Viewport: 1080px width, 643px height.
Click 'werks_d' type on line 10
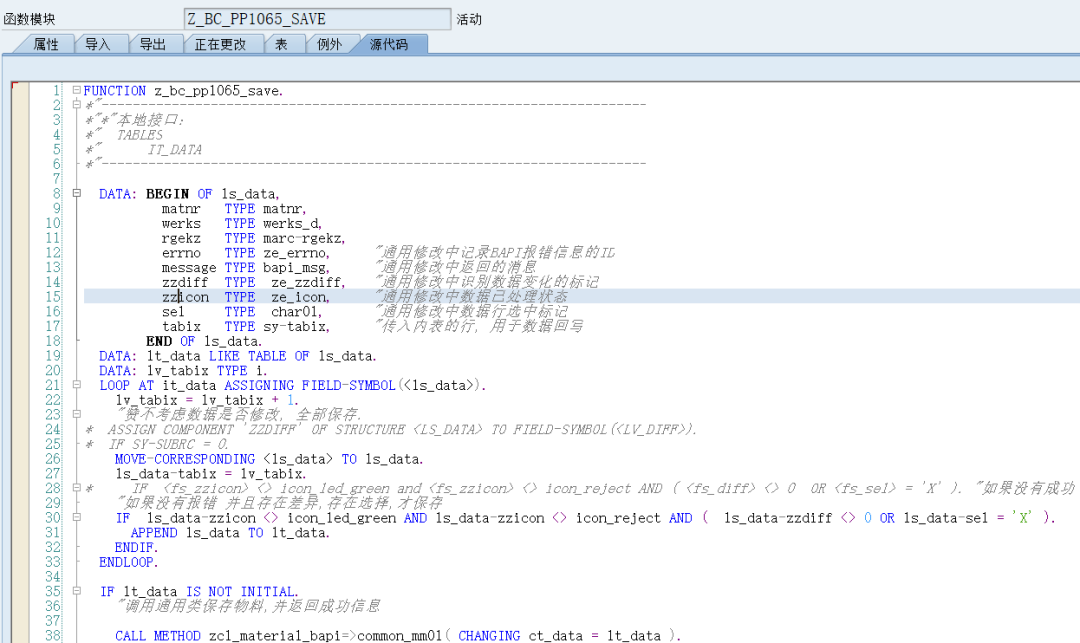(292, 224)
